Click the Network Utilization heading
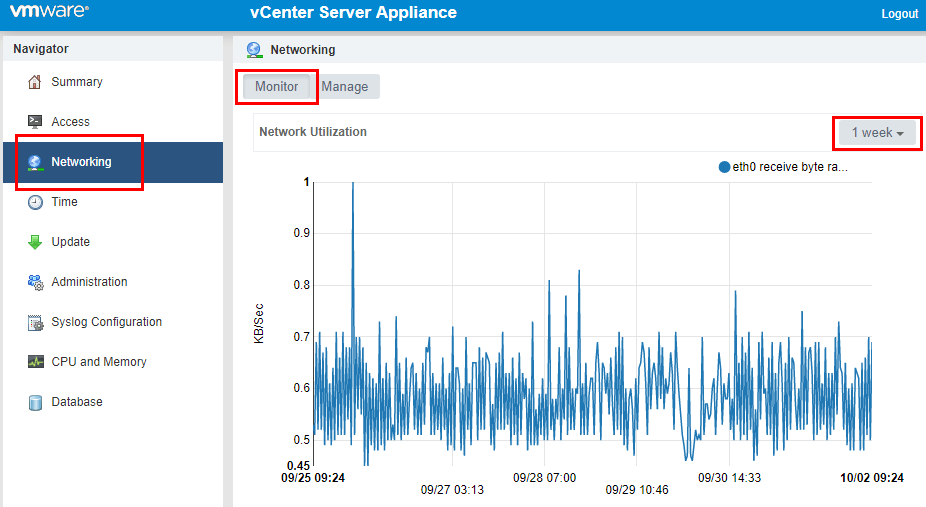The image size is (926, 507). click(313, 132)
